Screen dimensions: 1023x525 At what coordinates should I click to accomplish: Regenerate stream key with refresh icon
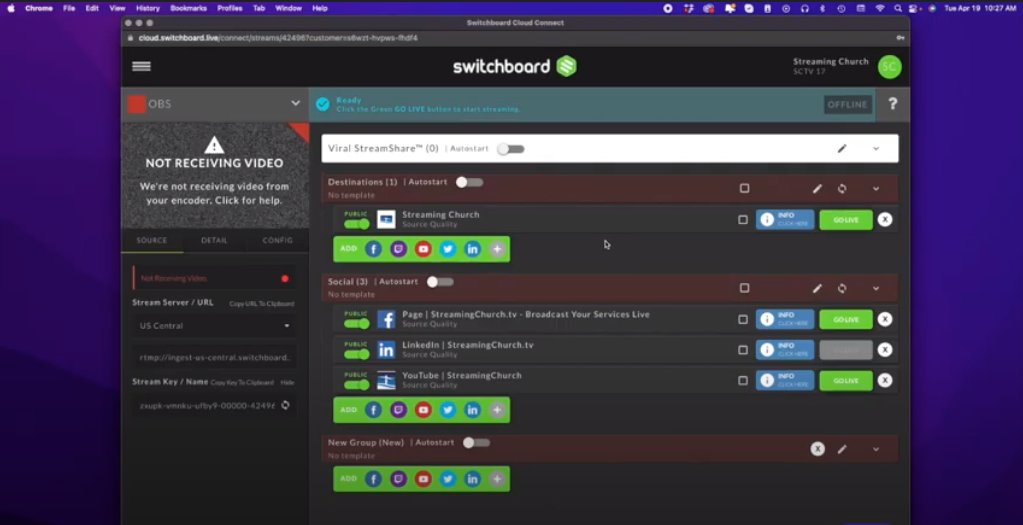[x=285, y=405]
